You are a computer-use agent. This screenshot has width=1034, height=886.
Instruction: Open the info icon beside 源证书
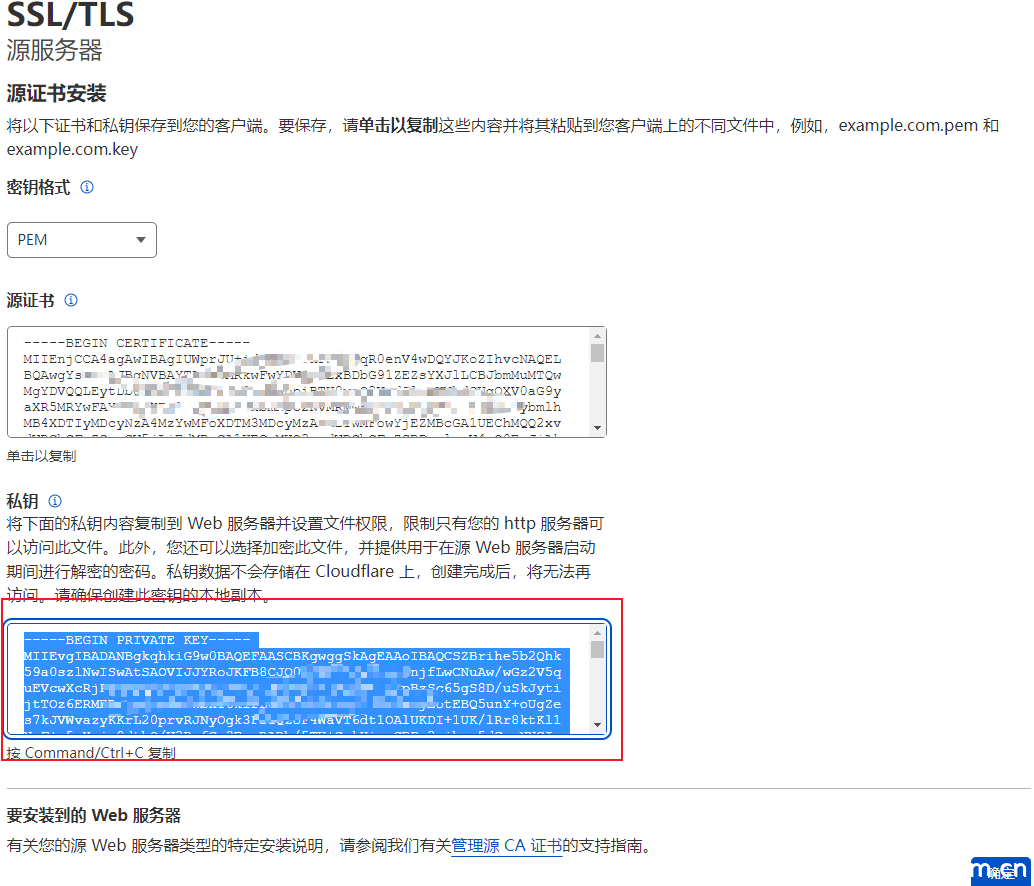point(71,301)
